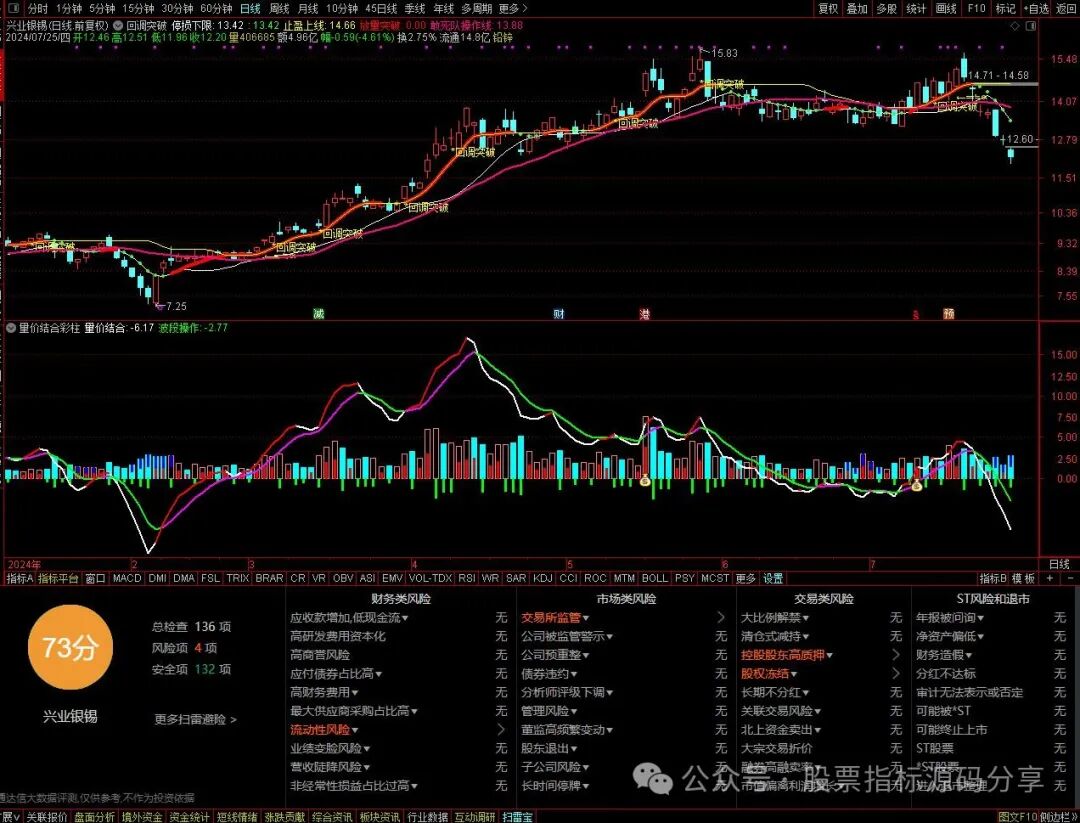Viewport: 1080px width, 823px height.
Task: Click the 复权 button
Action: (828, 8)
